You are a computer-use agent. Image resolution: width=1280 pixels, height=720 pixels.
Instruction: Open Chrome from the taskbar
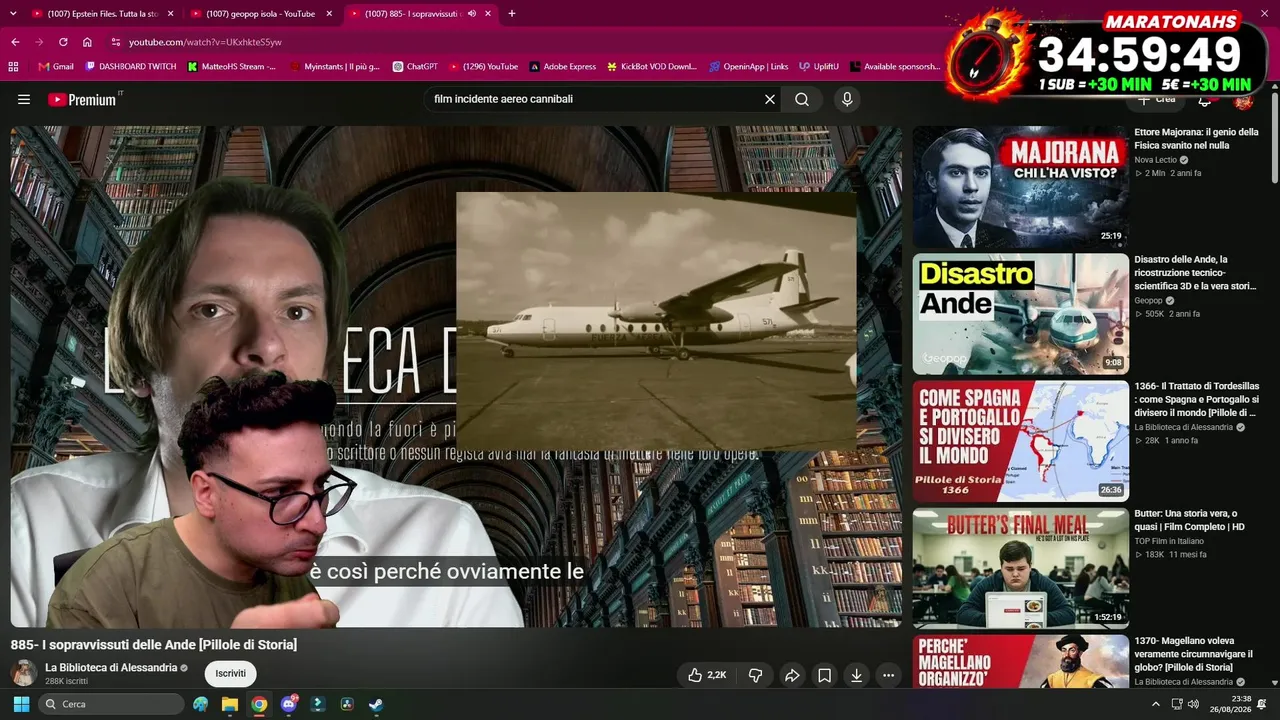pos(259,704)
